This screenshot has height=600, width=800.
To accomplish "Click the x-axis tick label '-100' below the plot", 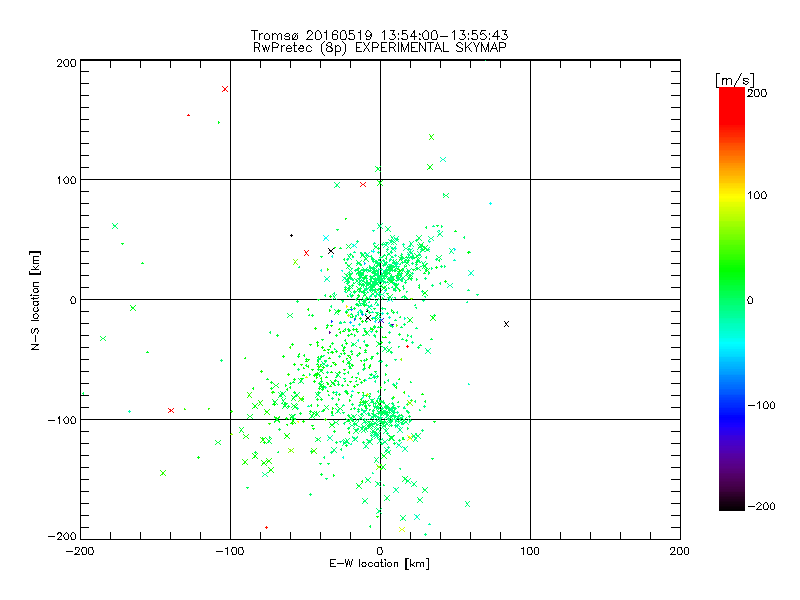I will [230, 551].
